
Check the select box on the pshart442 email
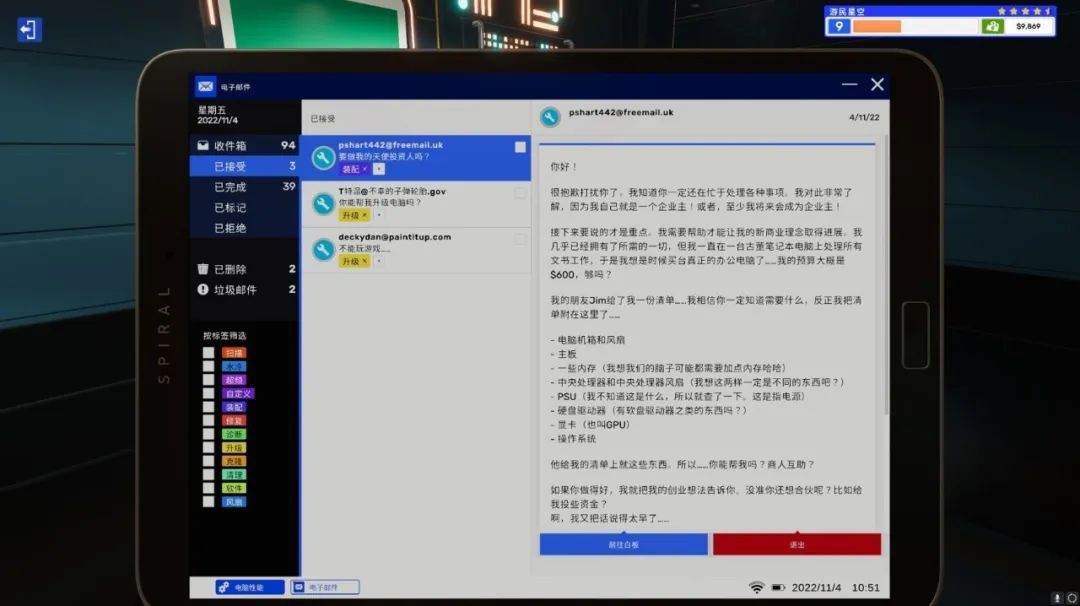(x=520, y=147)
